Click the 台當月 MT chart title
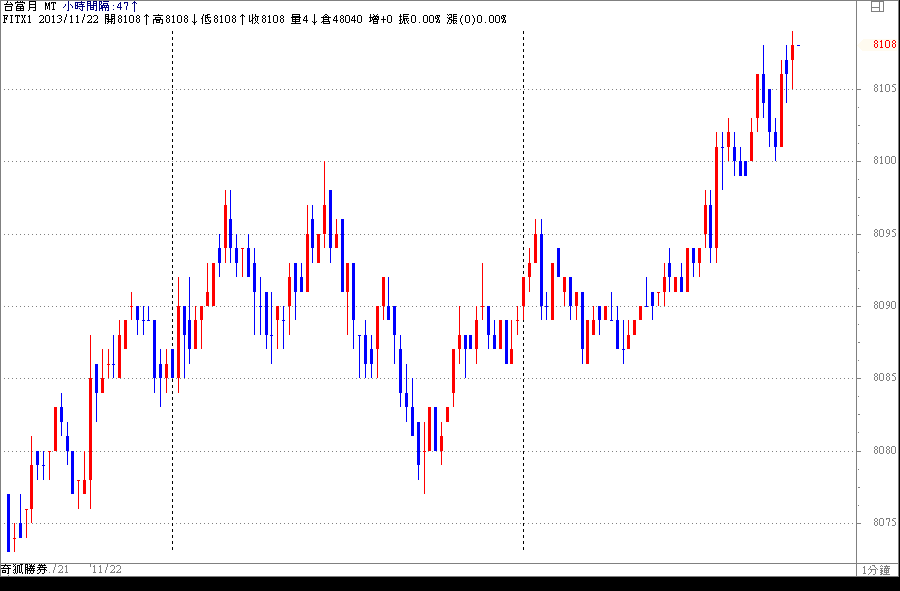Image resolution: width=900 pixels, height=591 pixels. pyautogui.click(x=29, y=6)
